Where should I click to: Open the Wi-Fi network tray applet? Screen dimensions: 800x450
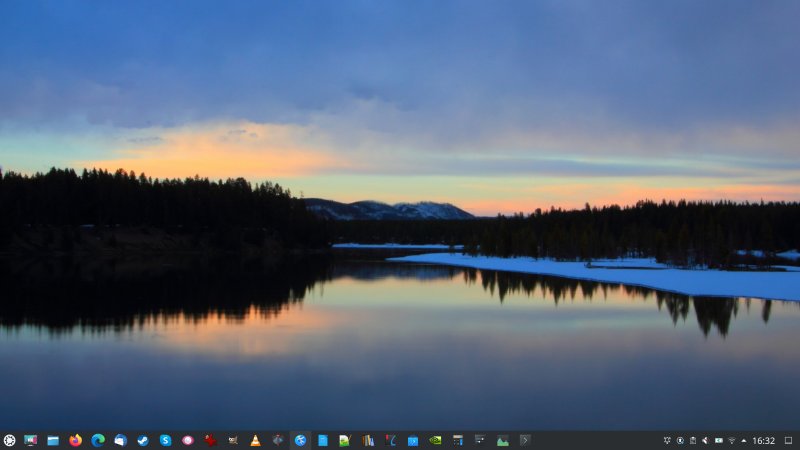click(x=732, y=440)
